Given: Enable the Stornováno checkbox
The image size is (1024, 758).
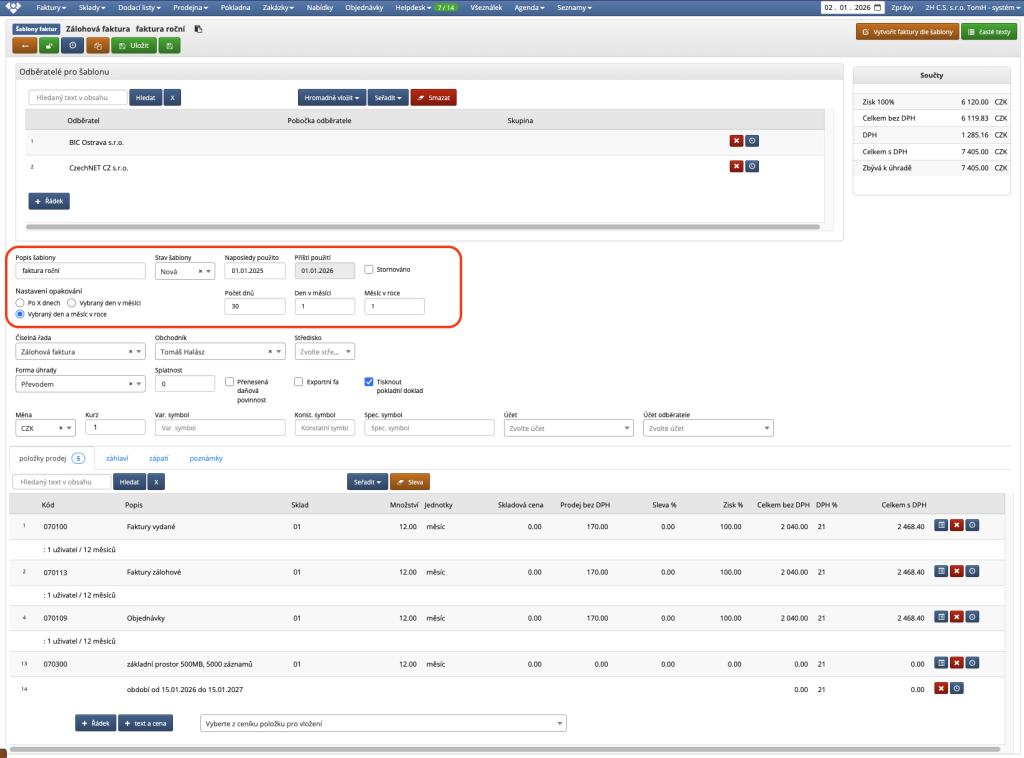Looking at the screenshot, I should [x=369, y=269].
